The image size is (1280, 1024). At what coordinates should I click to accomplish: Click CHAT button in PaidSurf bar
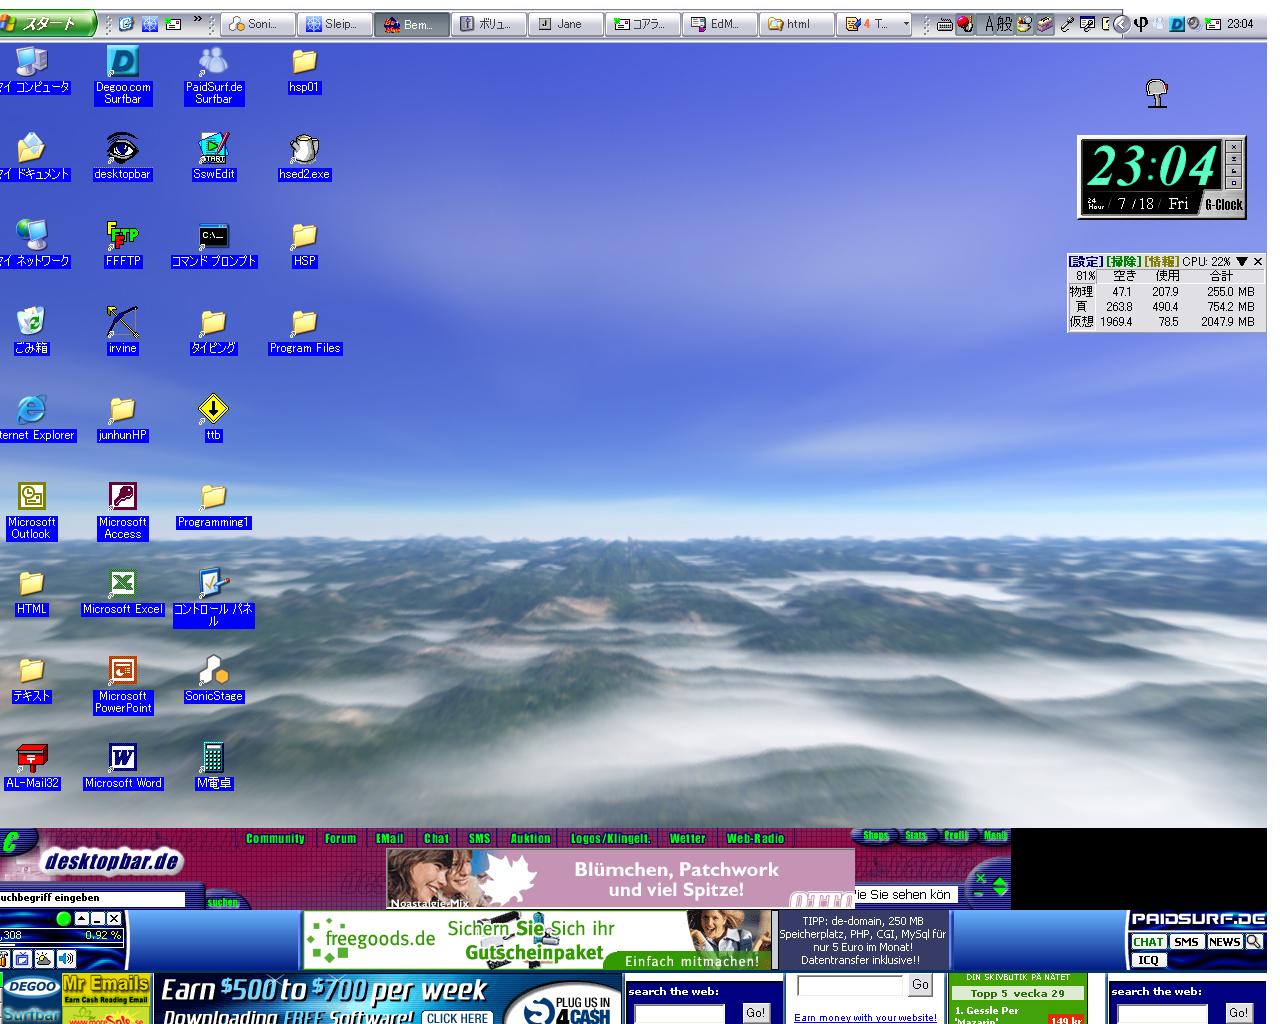click(x=1148, y=941)
